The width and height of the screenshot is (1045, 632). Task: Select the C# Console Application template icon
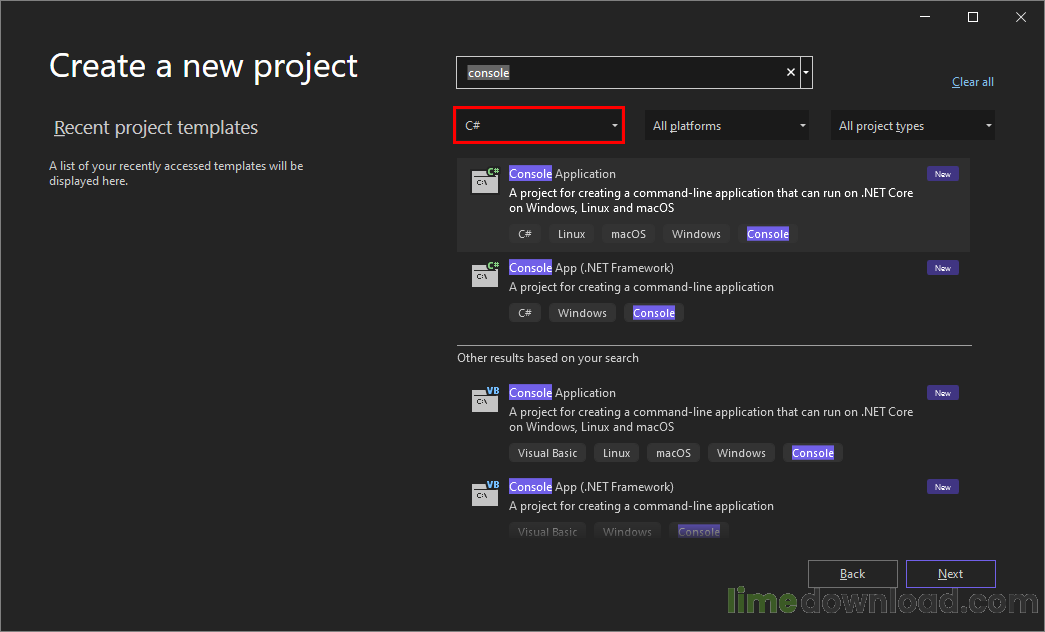(x=485, y=180)
